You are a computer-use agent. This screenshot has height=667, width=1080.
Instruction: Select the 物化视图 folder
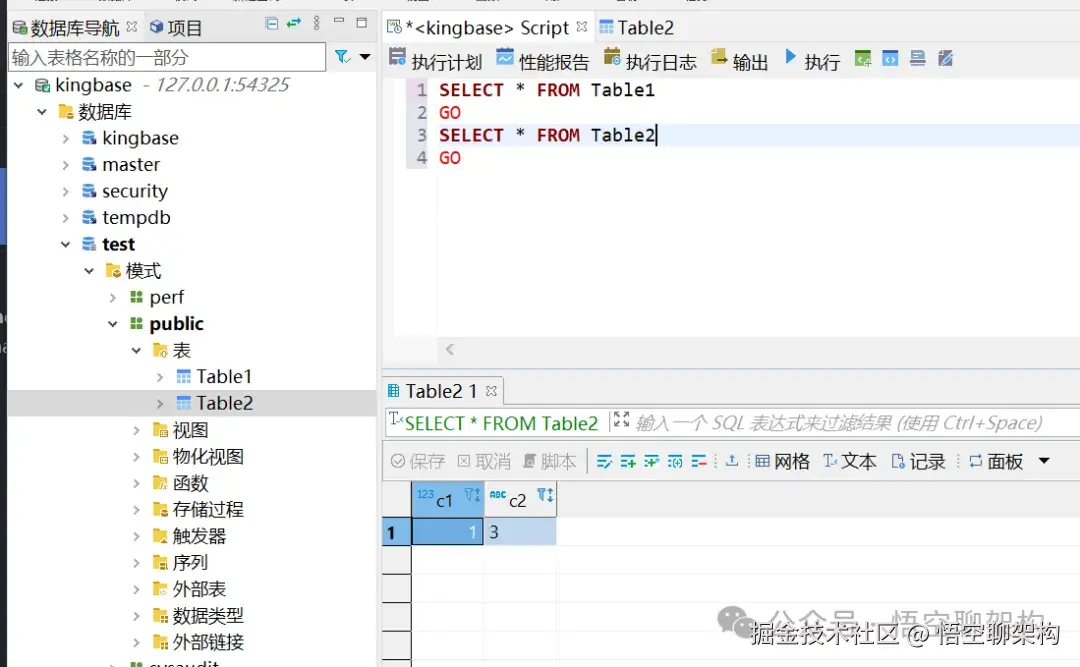coord(208,457)
